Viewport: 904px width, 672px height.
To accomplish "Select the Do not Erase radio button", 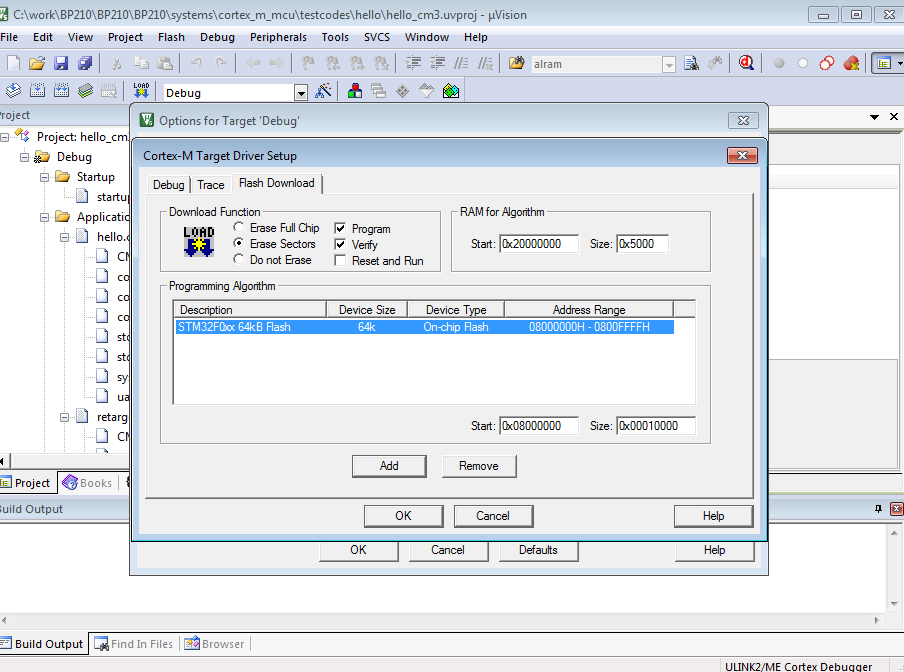I will coord(239,259).
